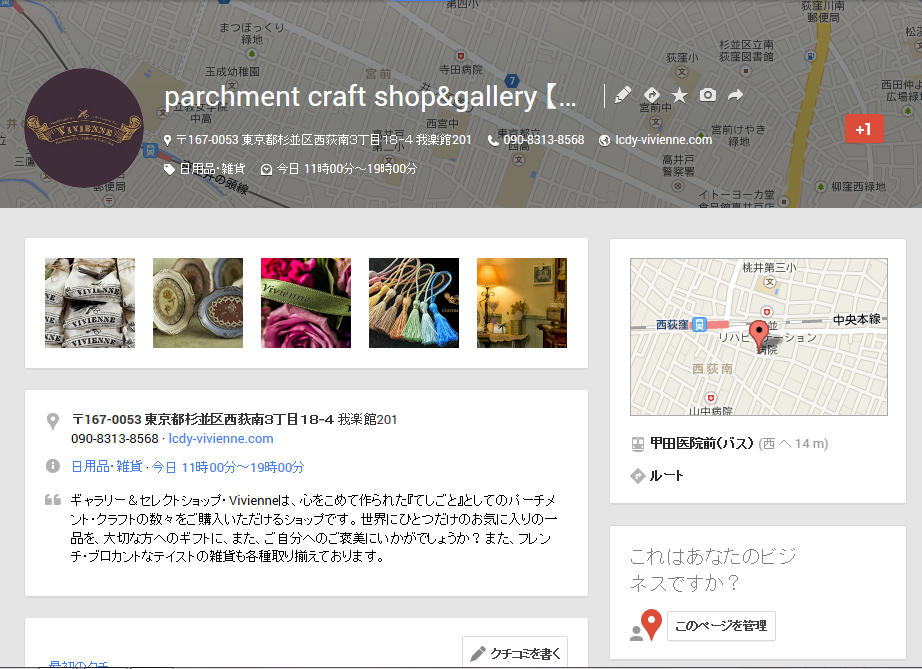The height and width of the screenshot is (669, 922).
Task: Click the tag icon beside 日用品·雑貨
Action: click(169, 169)
